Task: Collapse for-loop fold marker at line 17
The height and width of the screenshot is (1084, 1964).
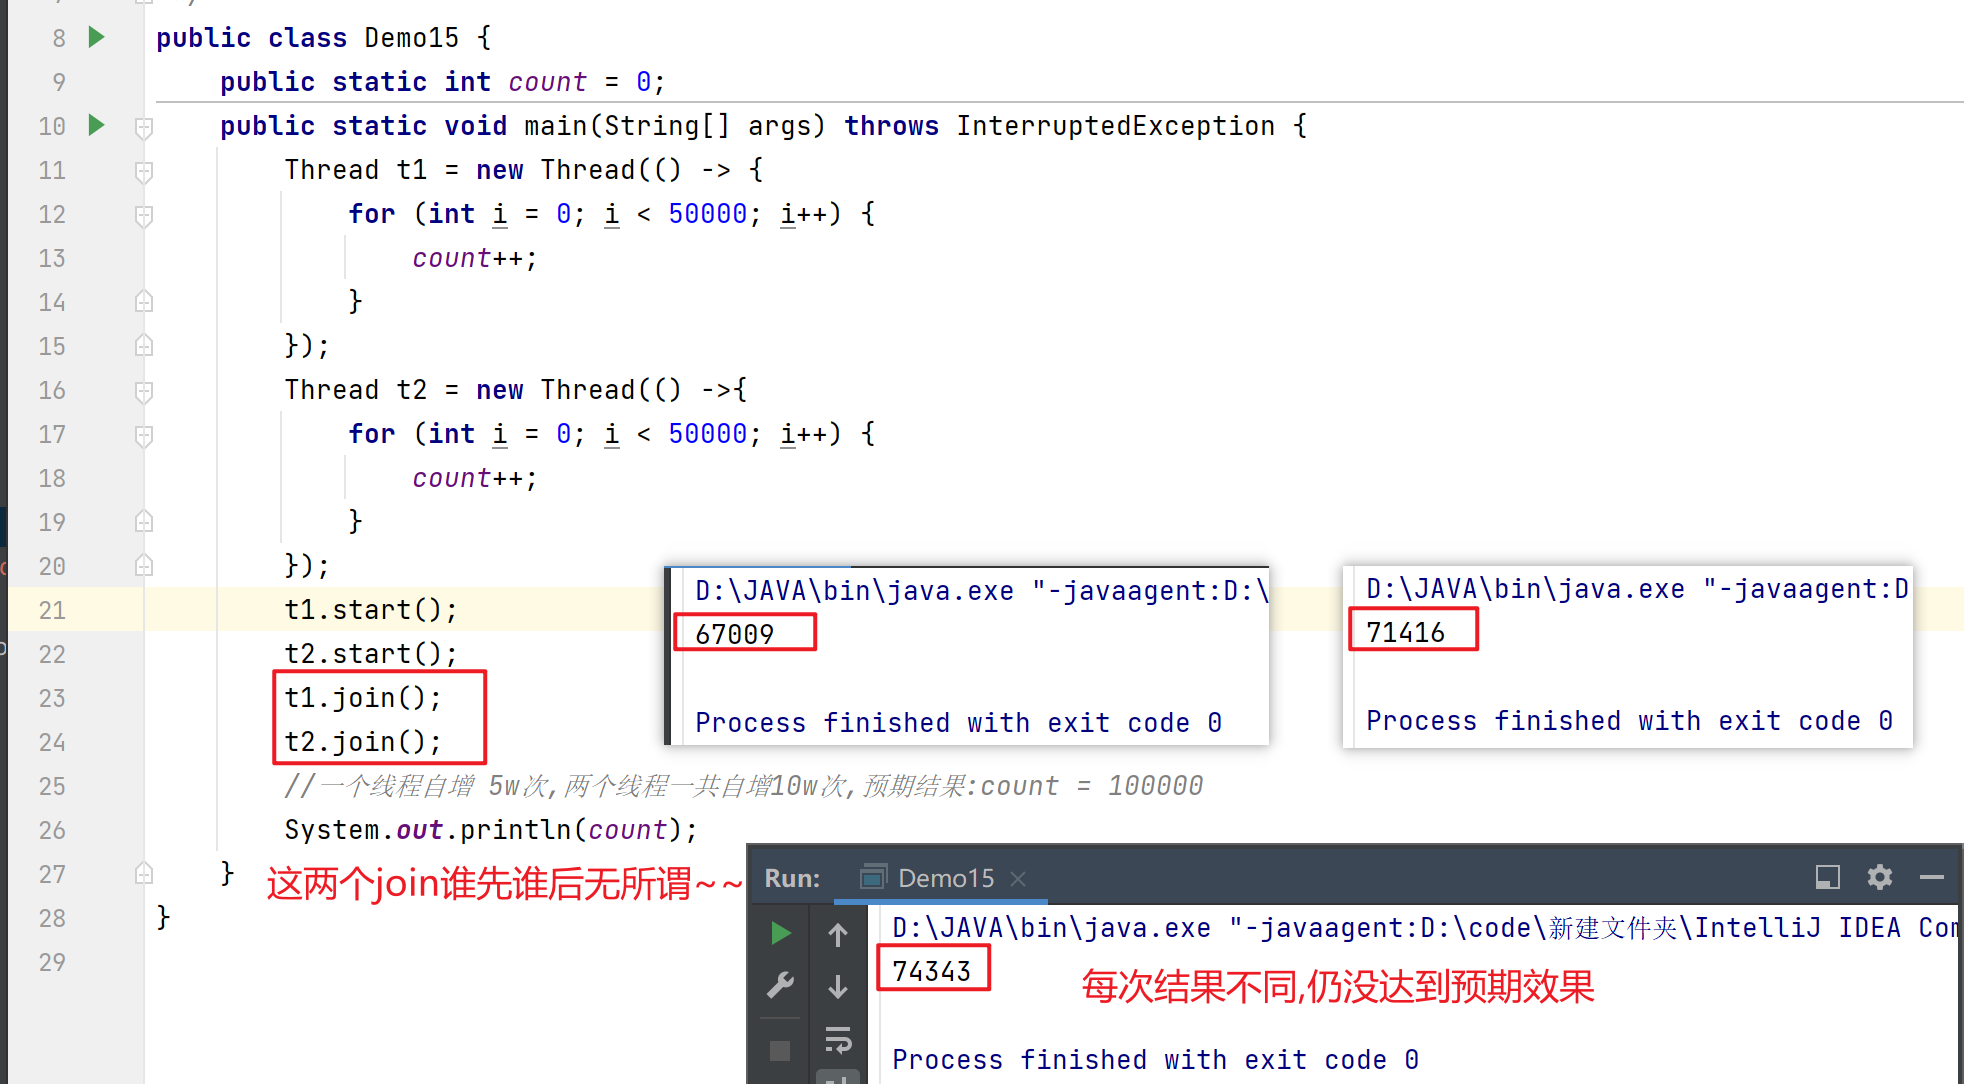Action: [x=144, y=435]
